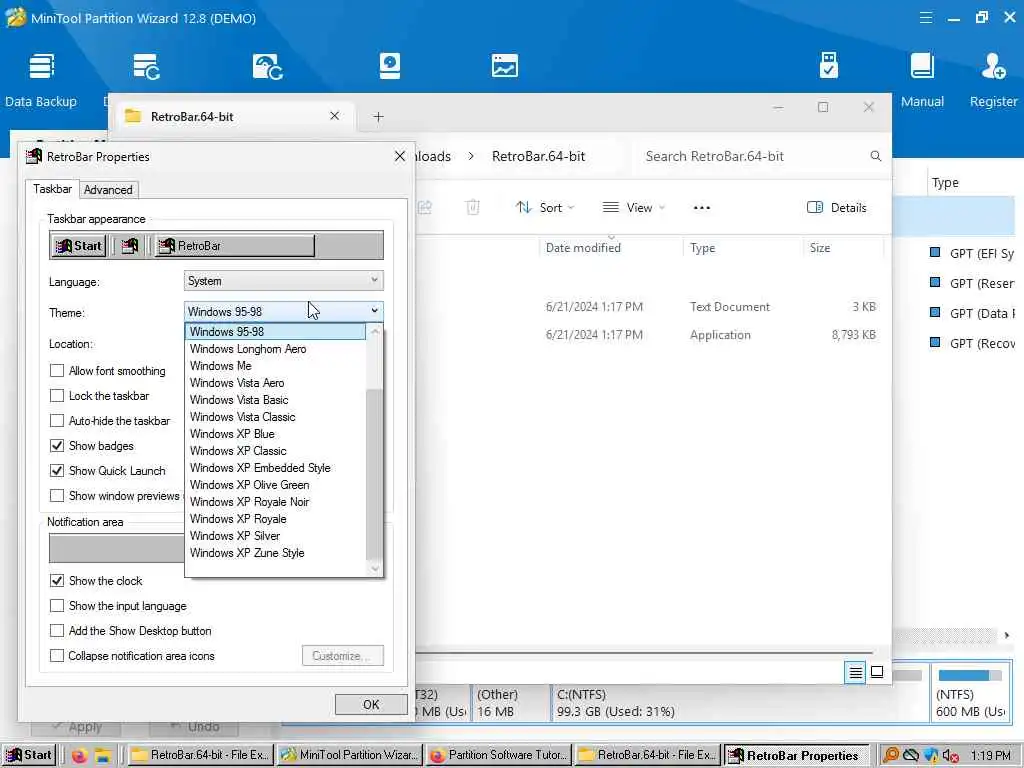This screenshot has width=1024, height=768.
Task: Switch Explorer to details list view icon
Action: (x=856, y=672)
